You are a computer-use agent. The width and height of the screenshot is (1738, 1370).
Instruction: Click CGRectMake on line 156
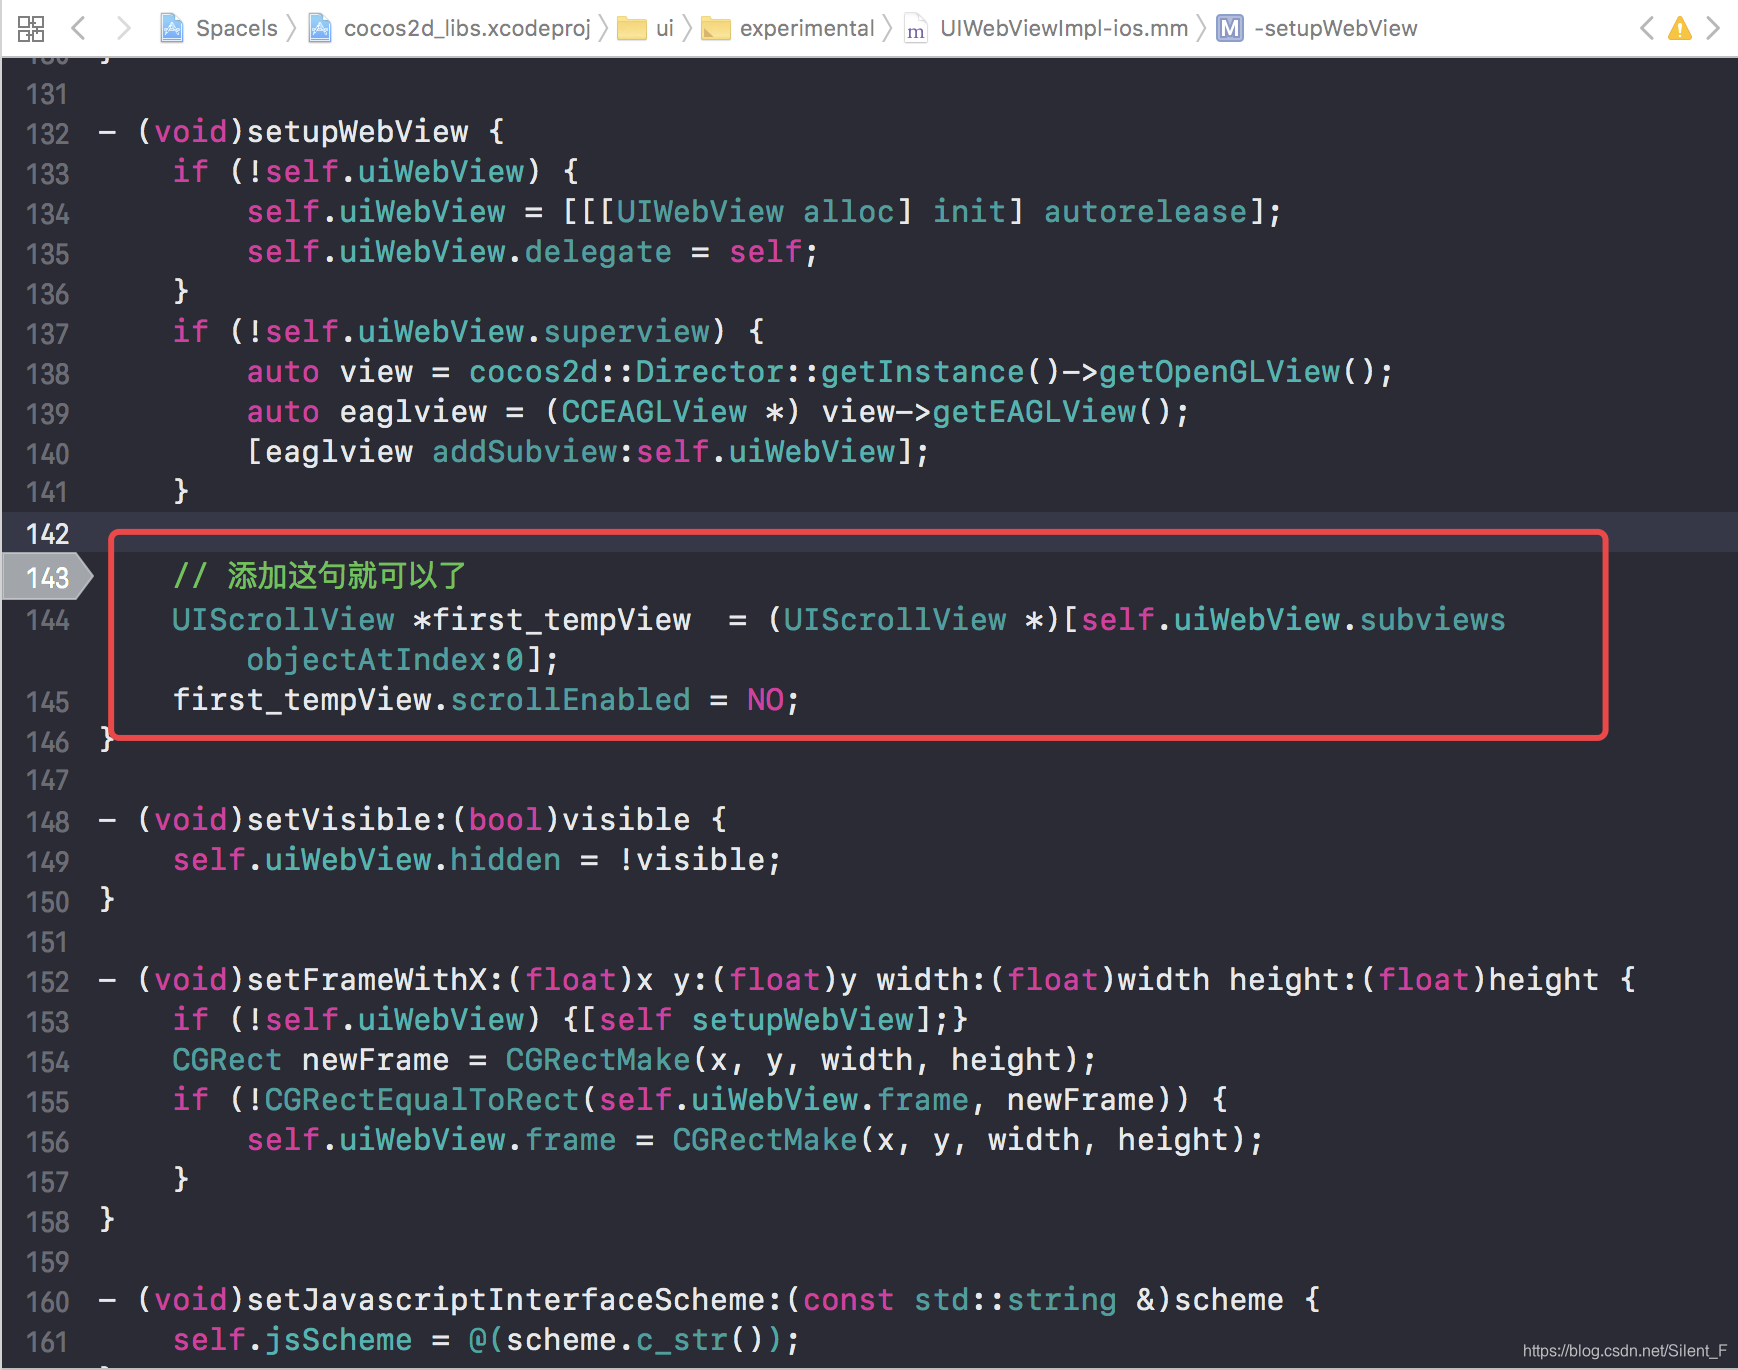coord(764,1139)
